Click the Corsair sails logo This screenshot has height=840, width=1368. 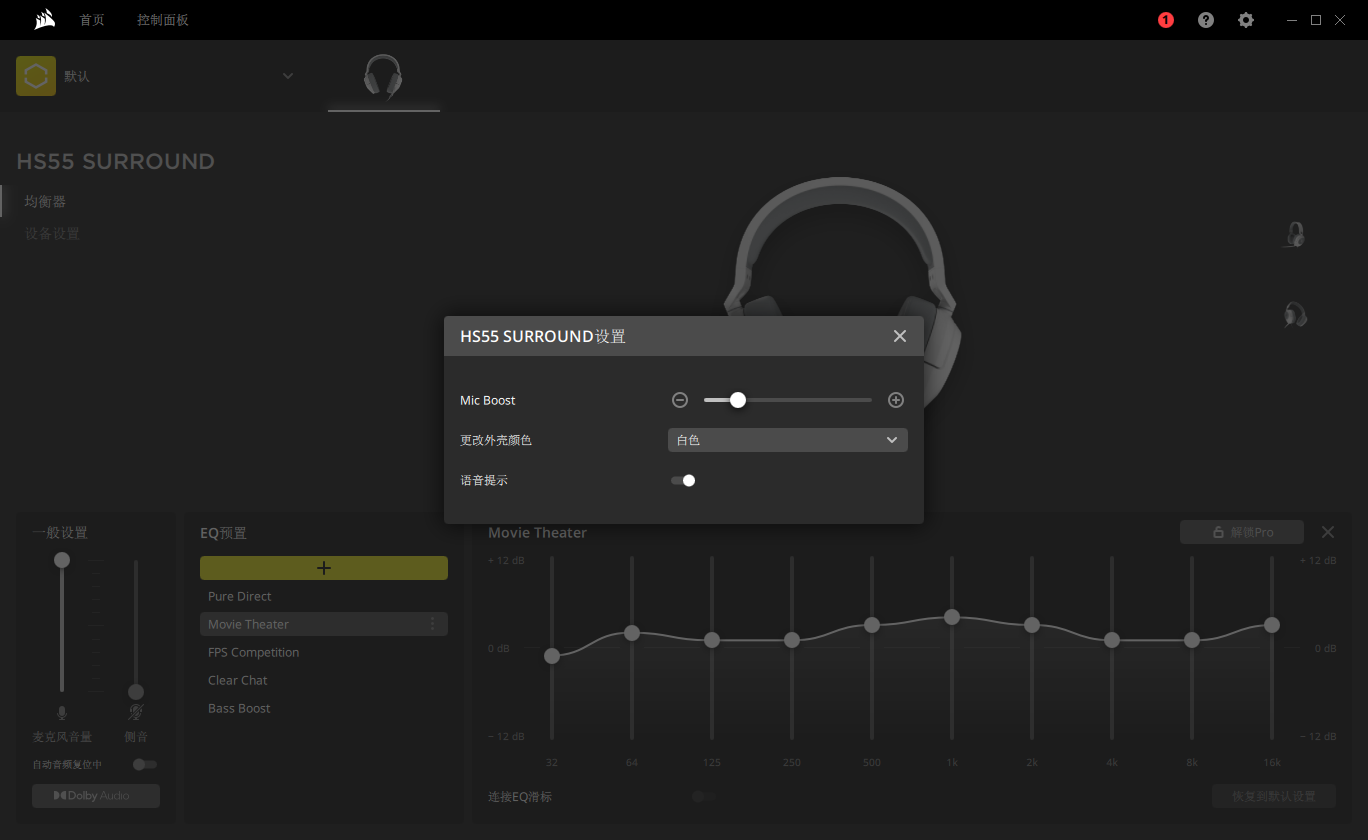click(43, 20)
